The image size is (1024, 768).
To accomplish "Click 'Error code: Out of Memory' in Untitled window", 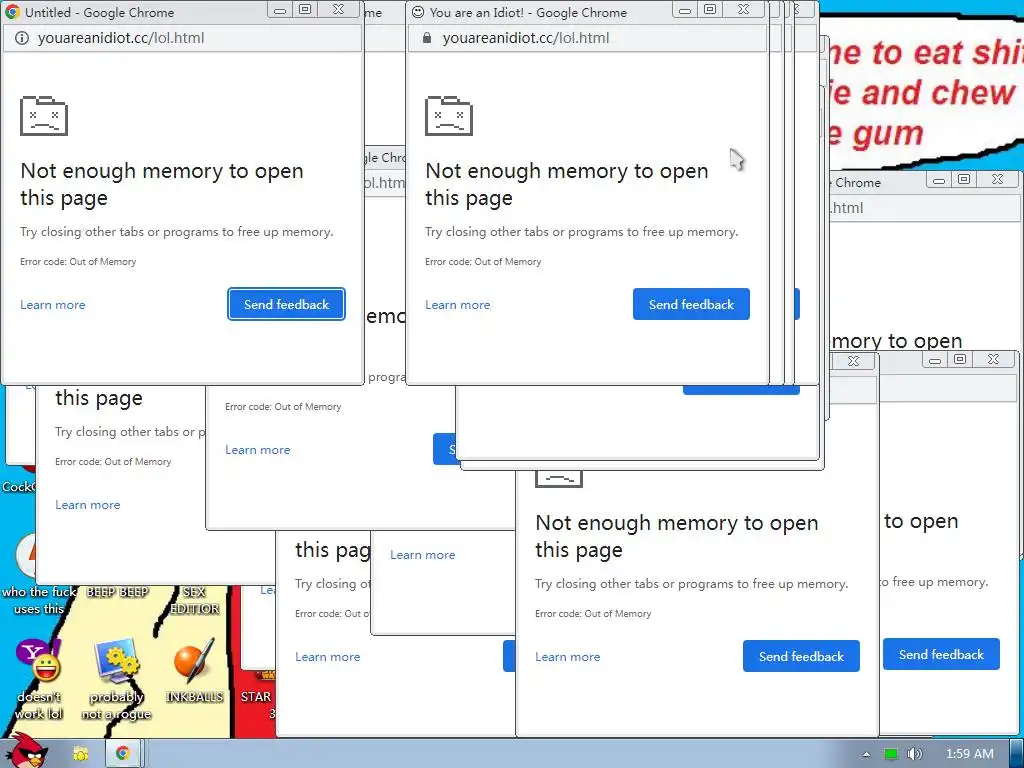I will click(x=78, y=262).
